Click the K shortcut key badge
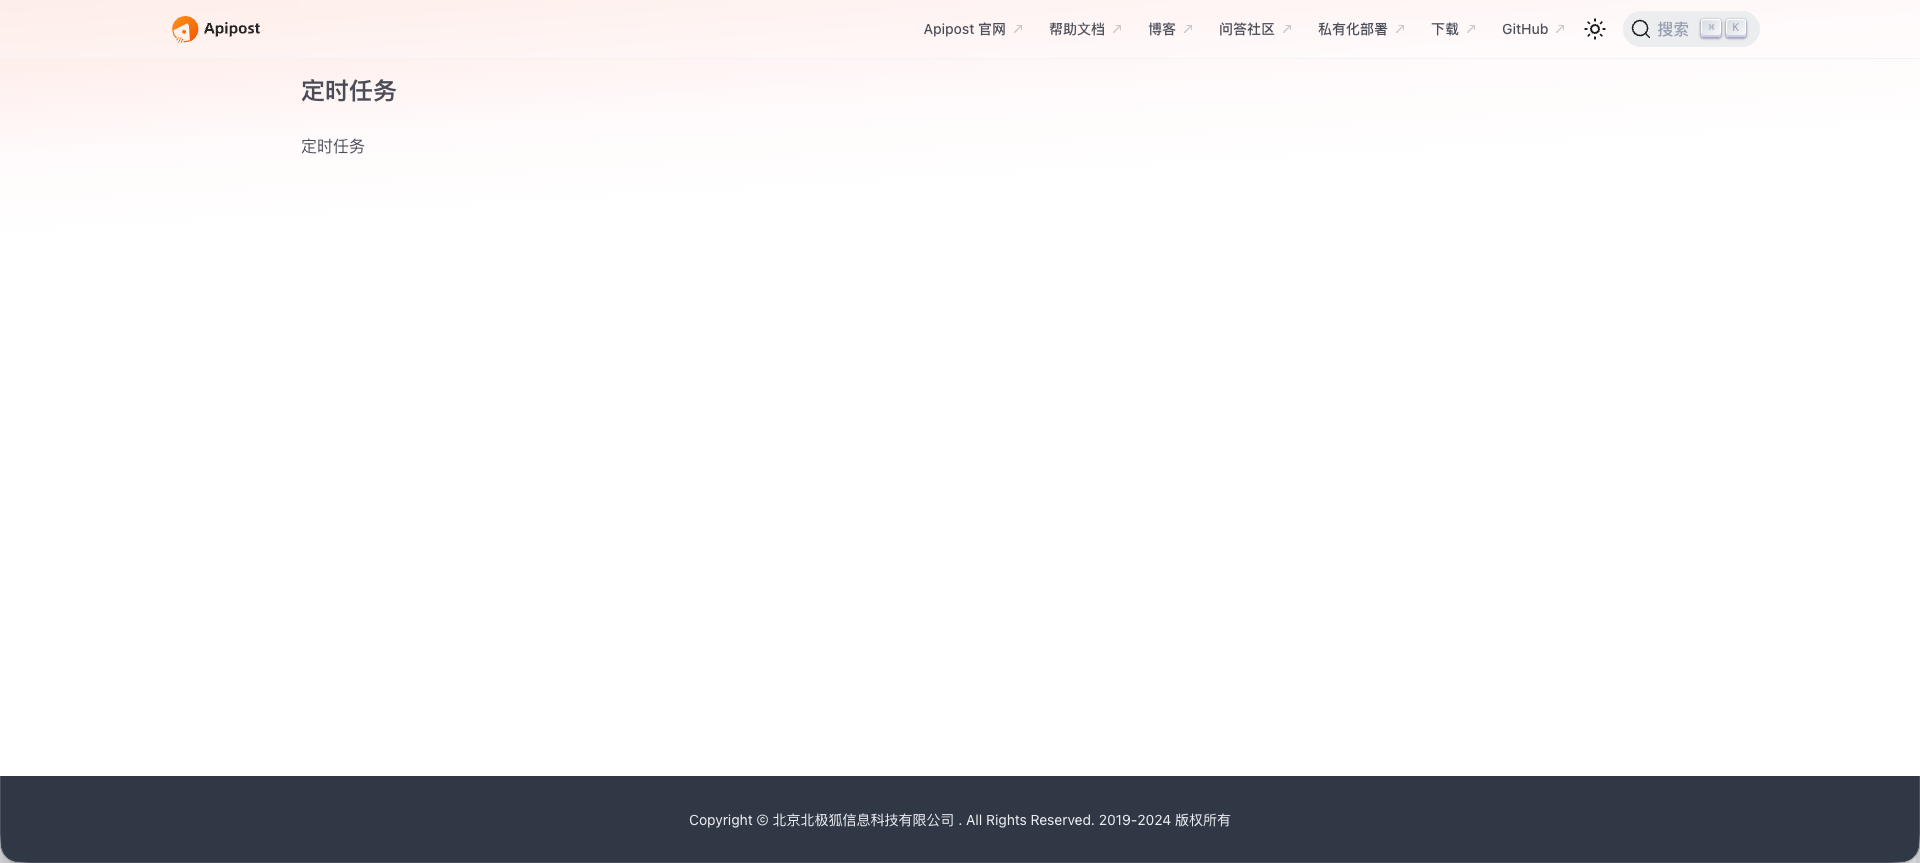This screenshot has height=863, width=1920. tap(1736, 28)
